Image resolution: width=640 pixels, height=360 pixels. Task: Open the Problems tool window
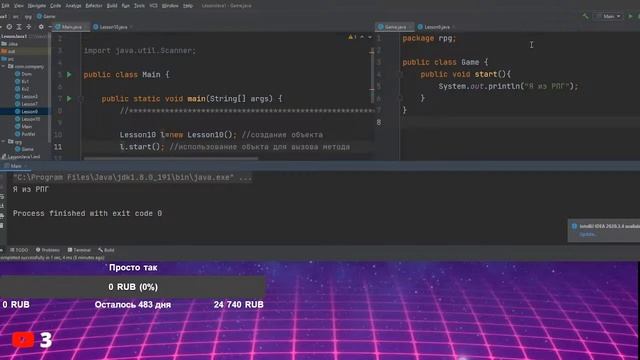tap(48, 250)
